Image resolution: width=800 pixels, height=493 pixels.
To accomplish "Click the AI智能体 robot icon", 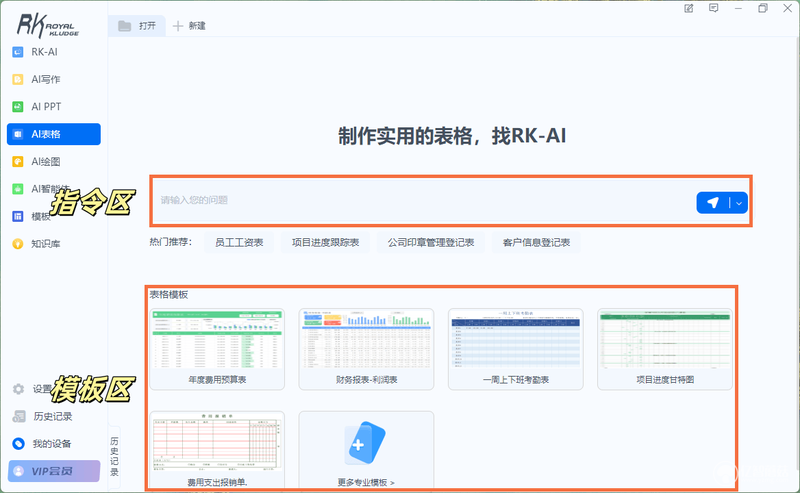I will [x=18, y=189].
